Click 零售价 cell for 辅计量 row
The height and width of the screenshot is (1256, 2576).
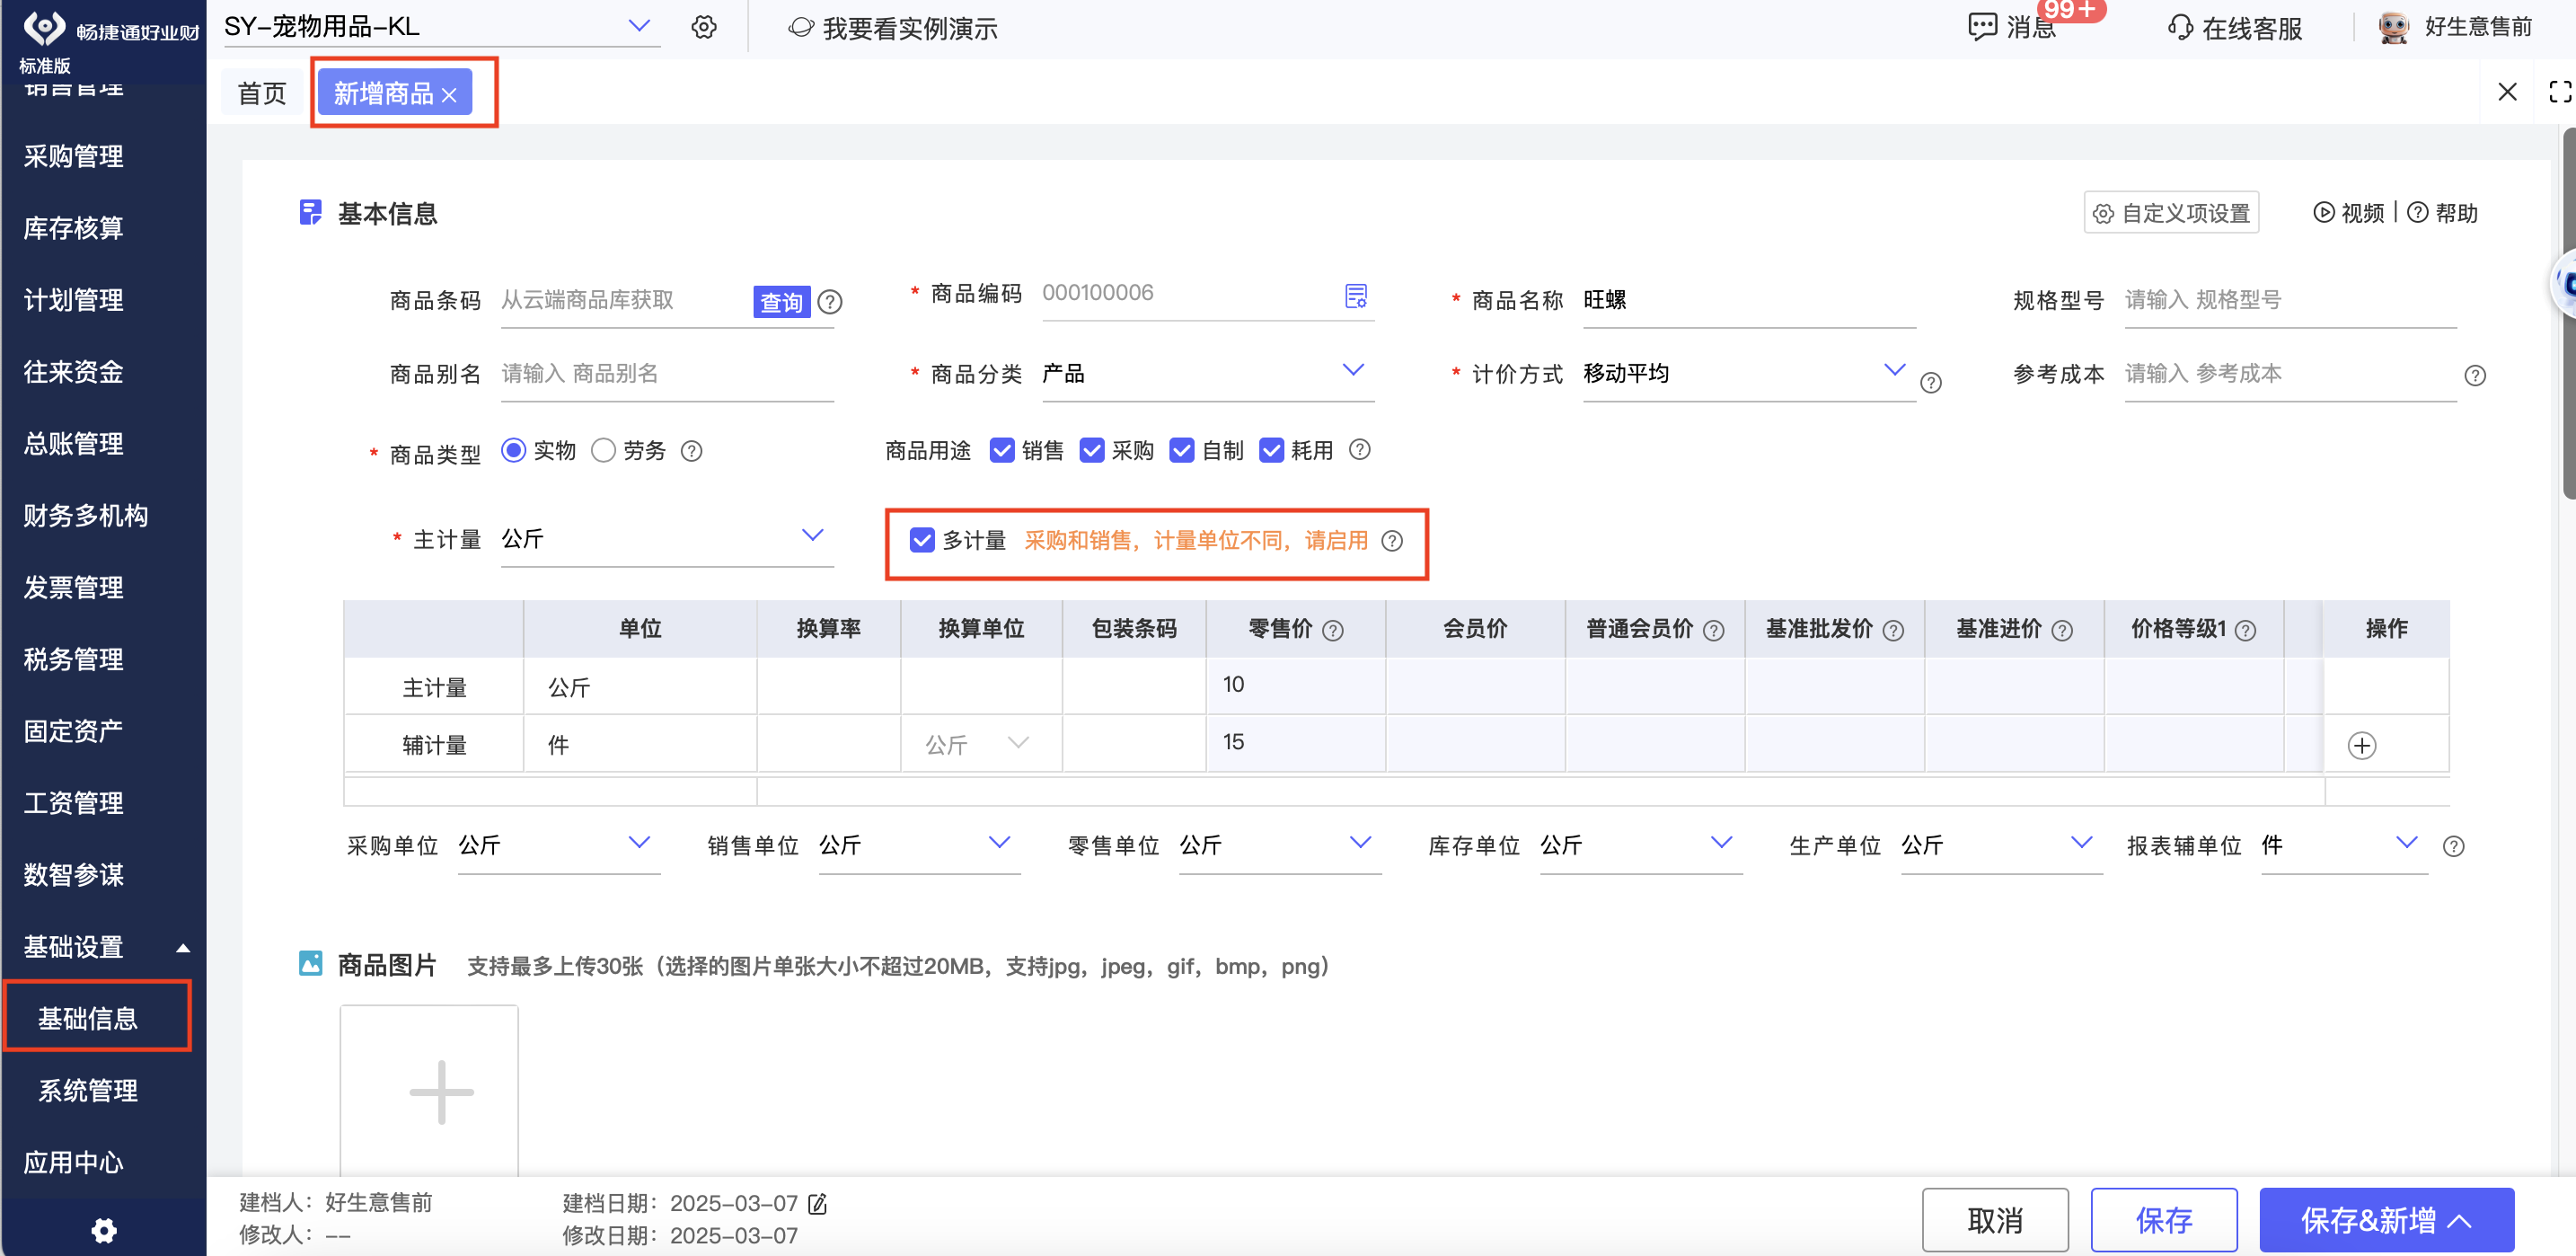point(1295,743)
